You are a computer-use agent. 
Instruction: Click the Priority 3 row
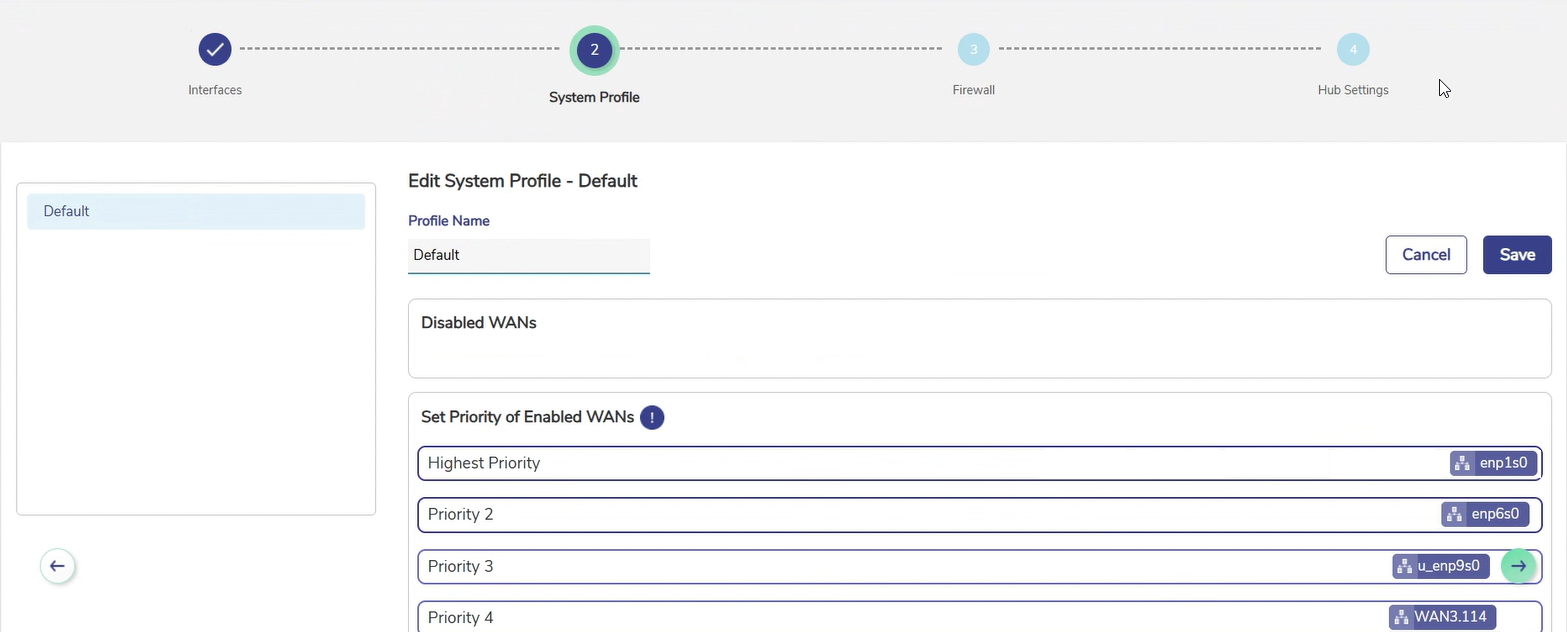point(900,566)
